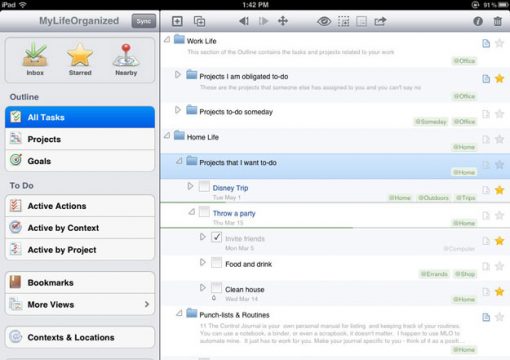Viewport: 510px width, 360px height.
Task: Click the @Someday context tag
Action: pyautogui.click(x=430, y=122)
